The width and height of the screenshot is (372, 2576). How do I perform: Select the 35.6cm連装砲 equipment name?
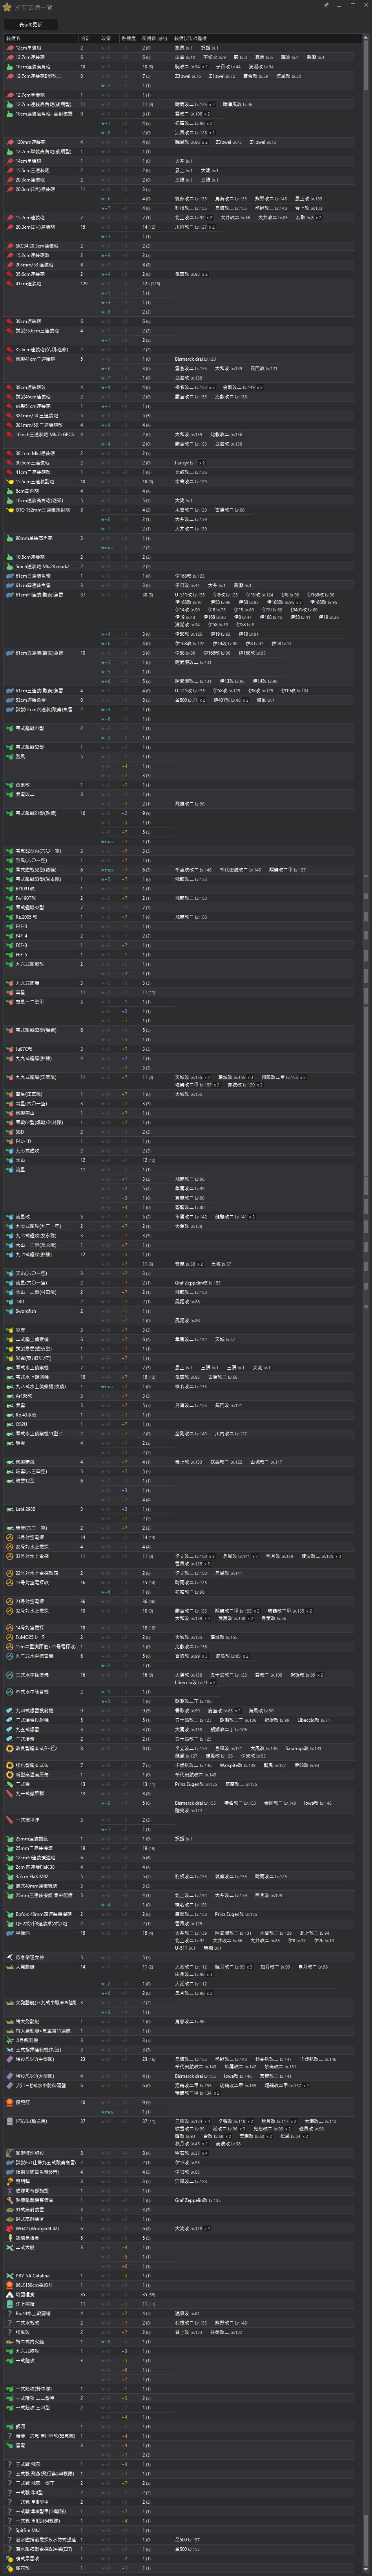coord(29,274)
